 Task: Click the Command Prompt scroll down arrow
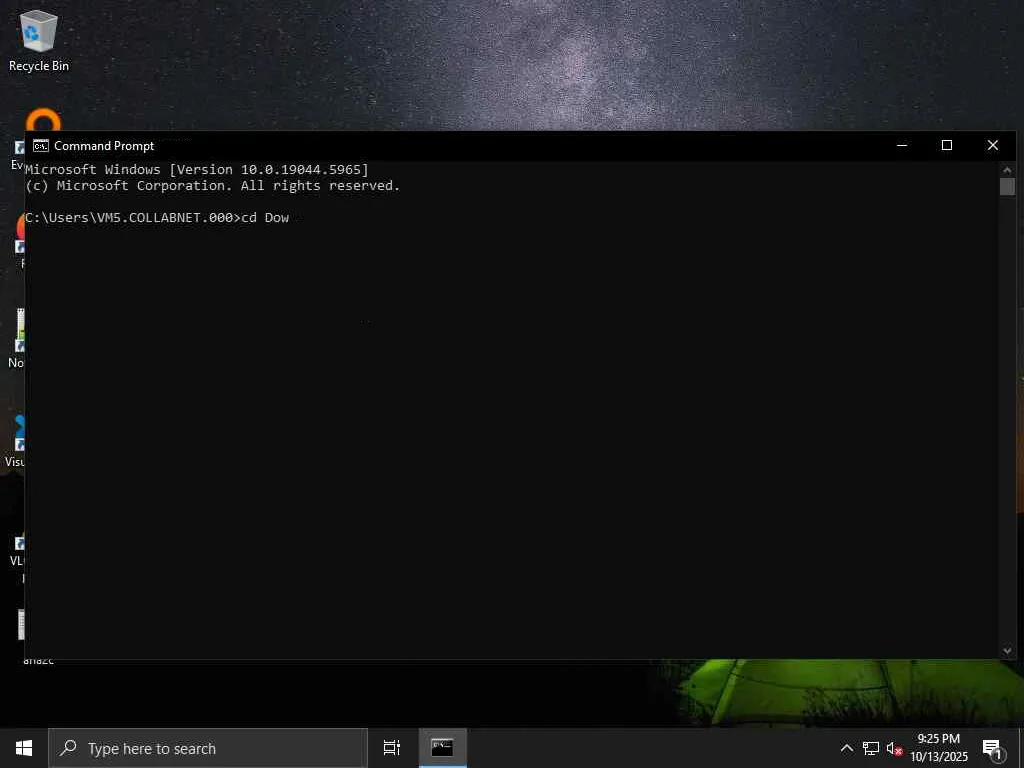pos(1006,650)
